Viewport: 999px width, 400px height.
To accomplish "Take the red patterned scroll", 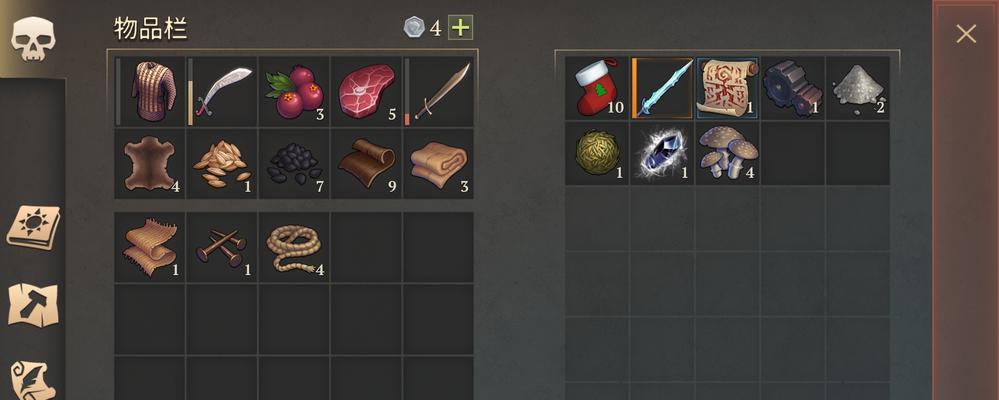I will [x=727, y=87].
